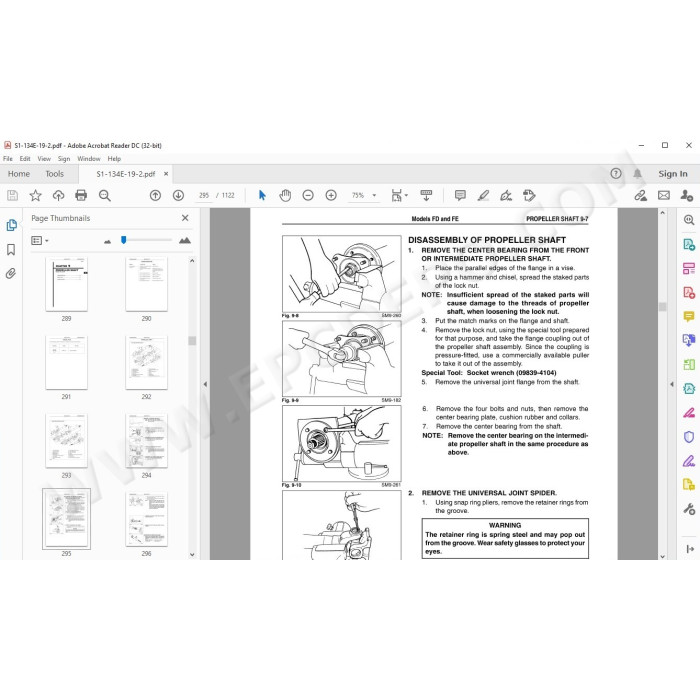Click the stamp tool icon
Screen dimensions: 700x700
point(529,196)
